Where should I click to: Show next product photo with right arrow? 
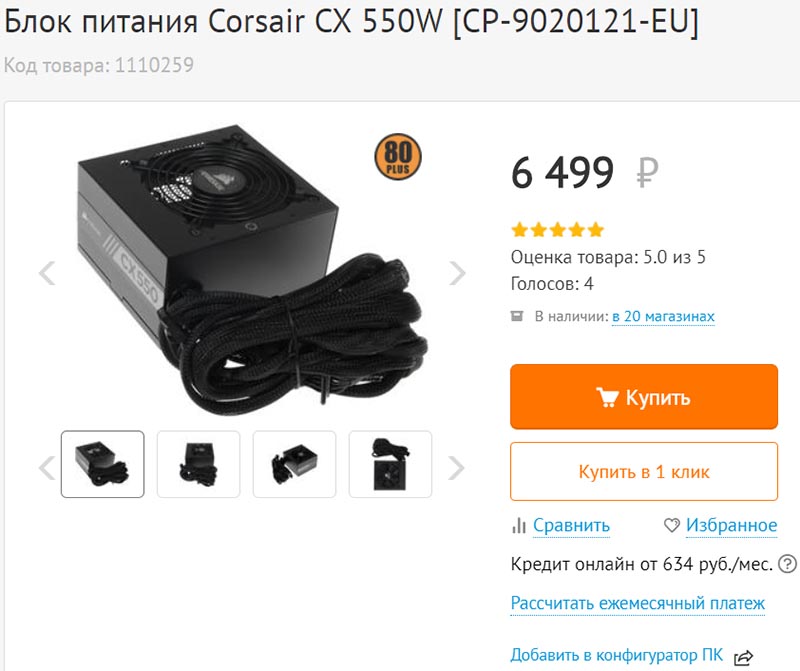[x=458, y=273]
